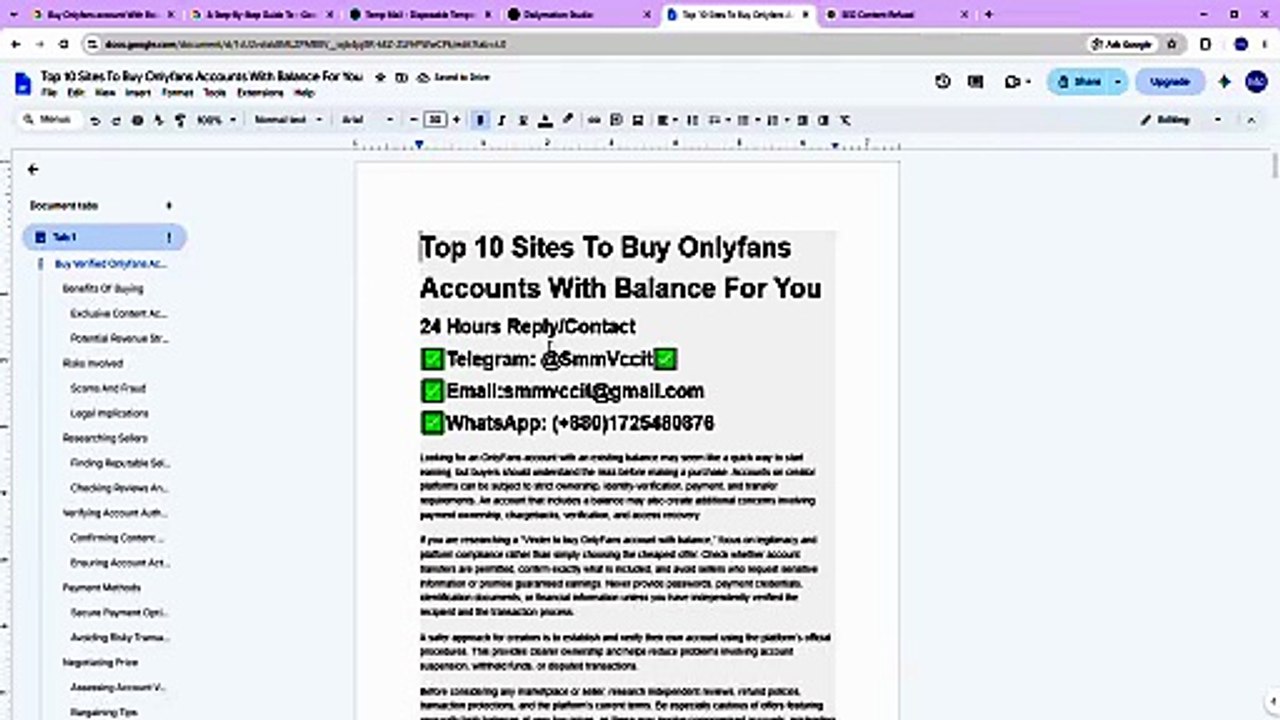Open the Edit menu
This screenshot has width=1280, height=720.
76,93
